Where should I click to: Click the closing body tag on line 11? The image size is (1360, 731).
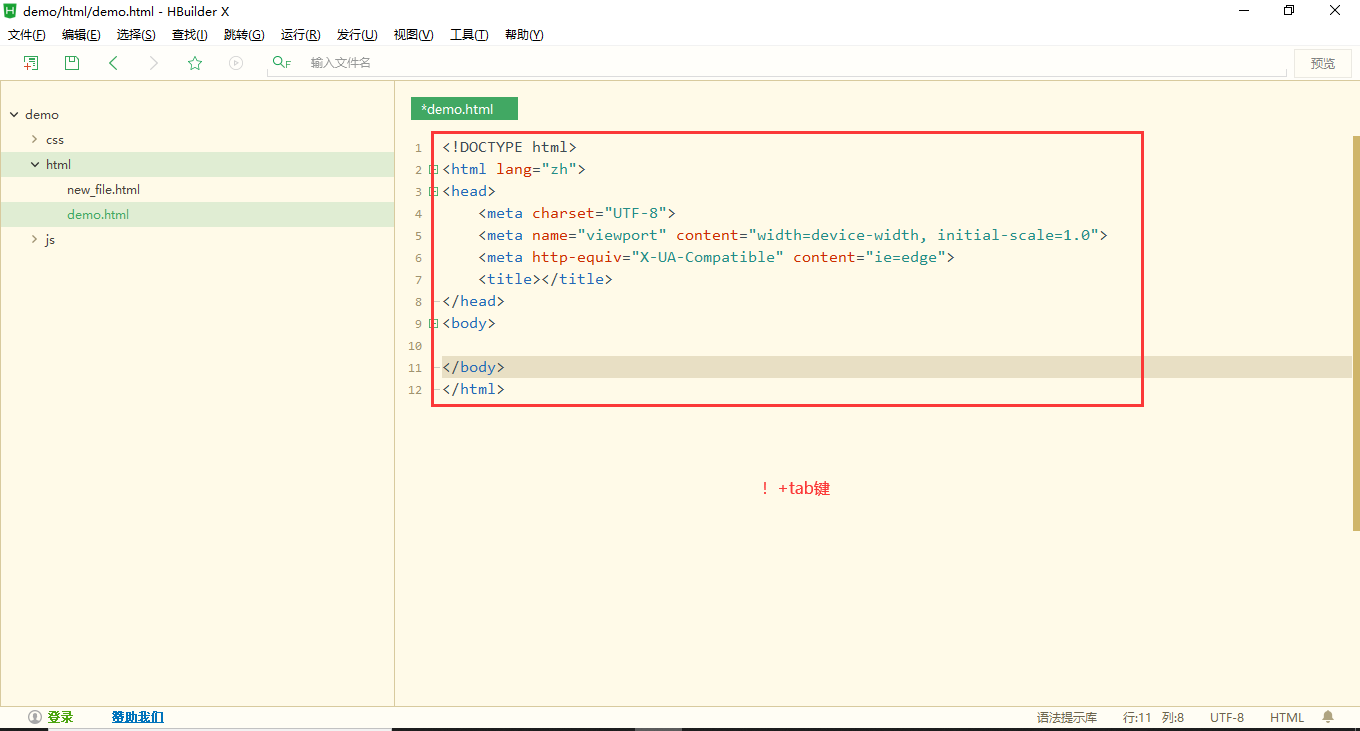[x=474, y=368]
